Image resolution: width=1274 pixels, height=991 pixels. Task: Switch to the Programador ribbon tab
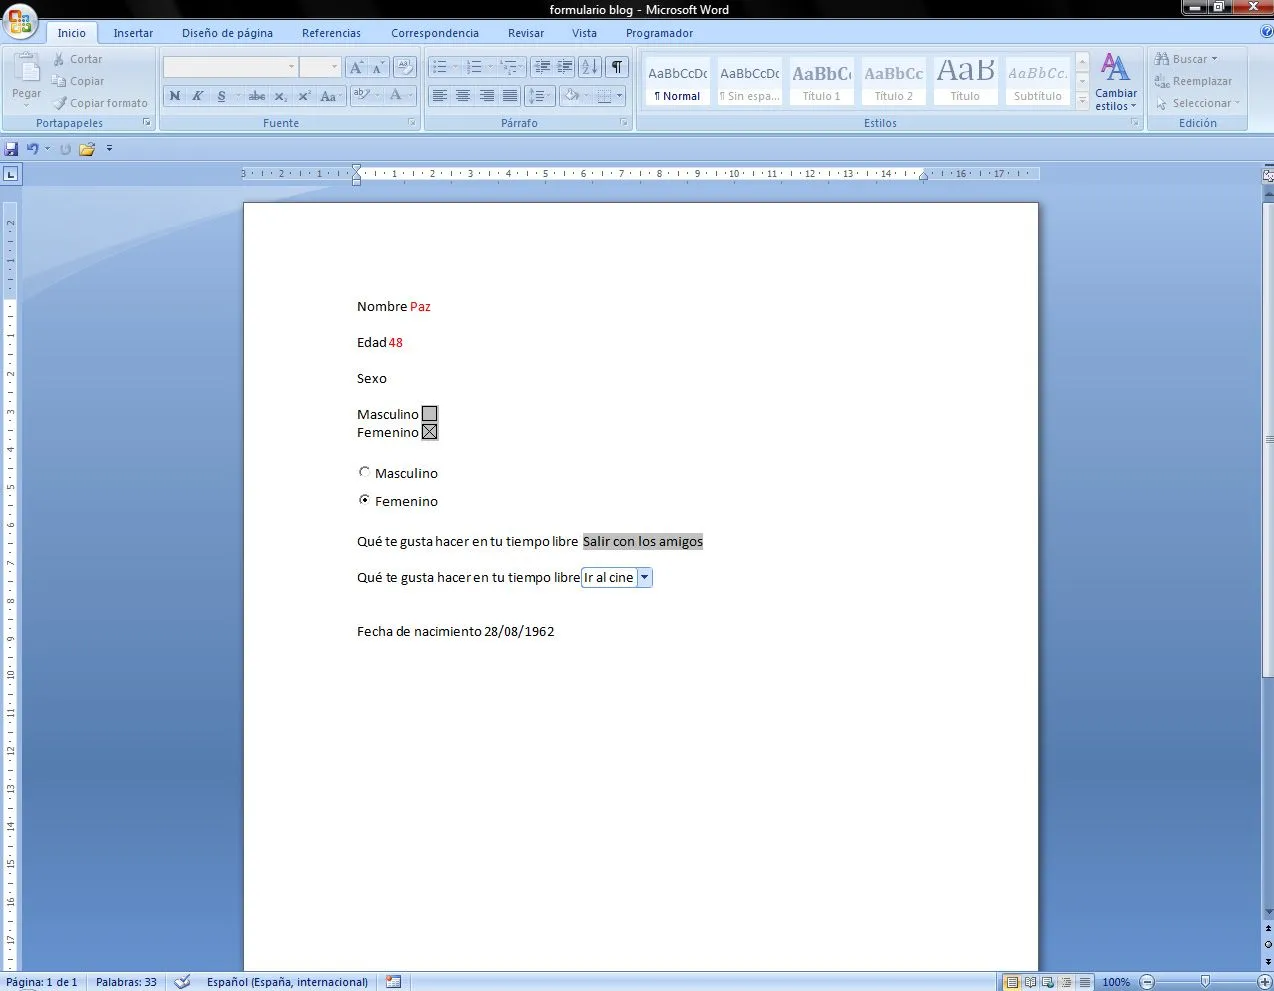click(x=659, y=33)
